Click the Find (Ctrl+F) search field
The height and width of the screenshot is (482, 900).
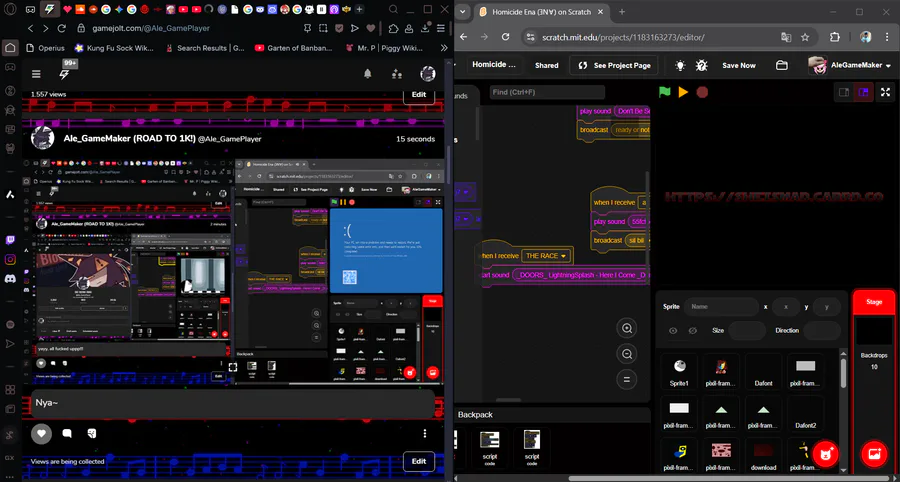coord(547,92)
